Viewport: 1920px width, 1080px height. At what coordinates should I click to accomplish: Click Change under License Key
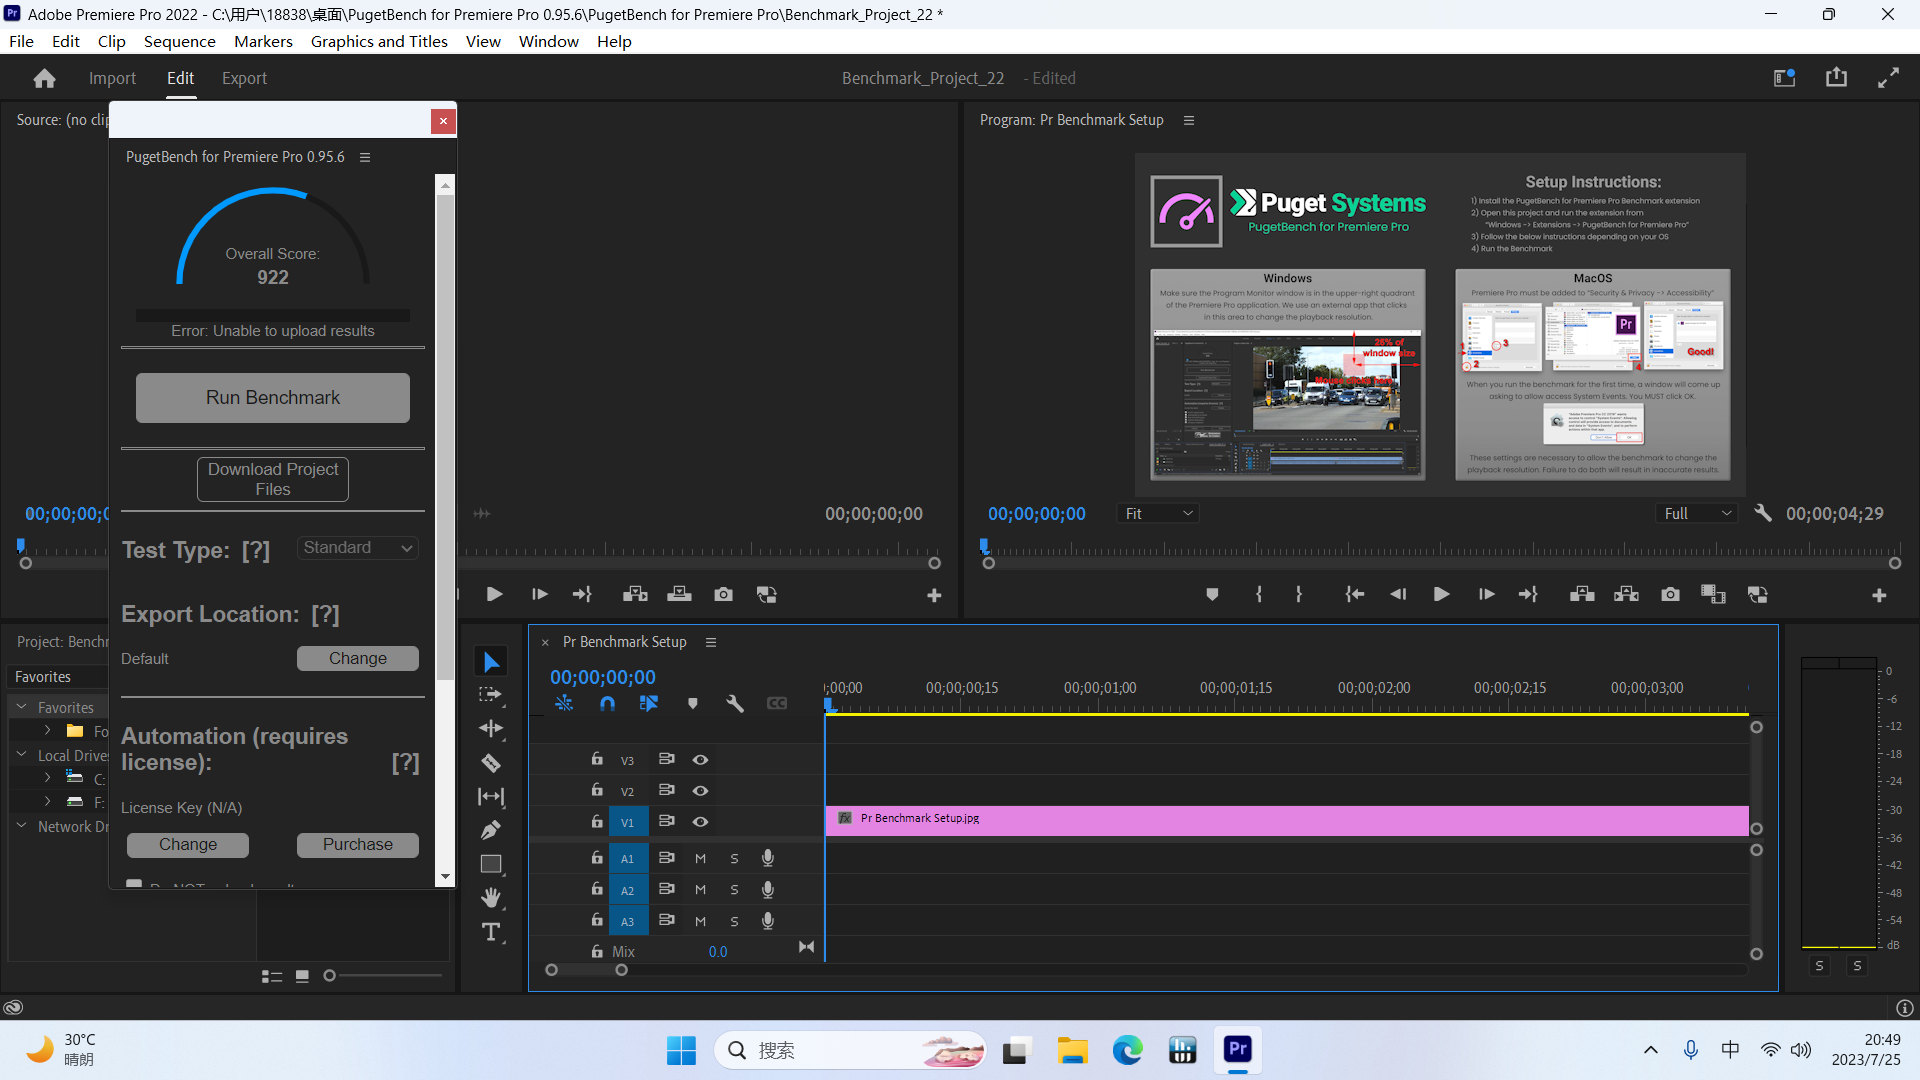[188, 845]
